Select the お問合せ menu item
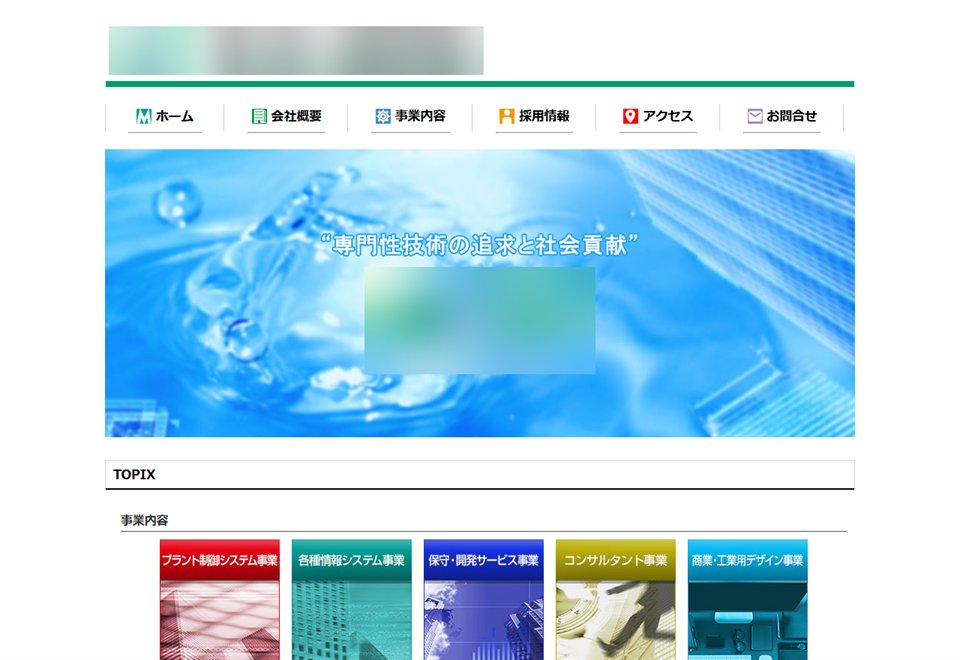The width and height of the screenshot is (960, 660). [782, 116]
